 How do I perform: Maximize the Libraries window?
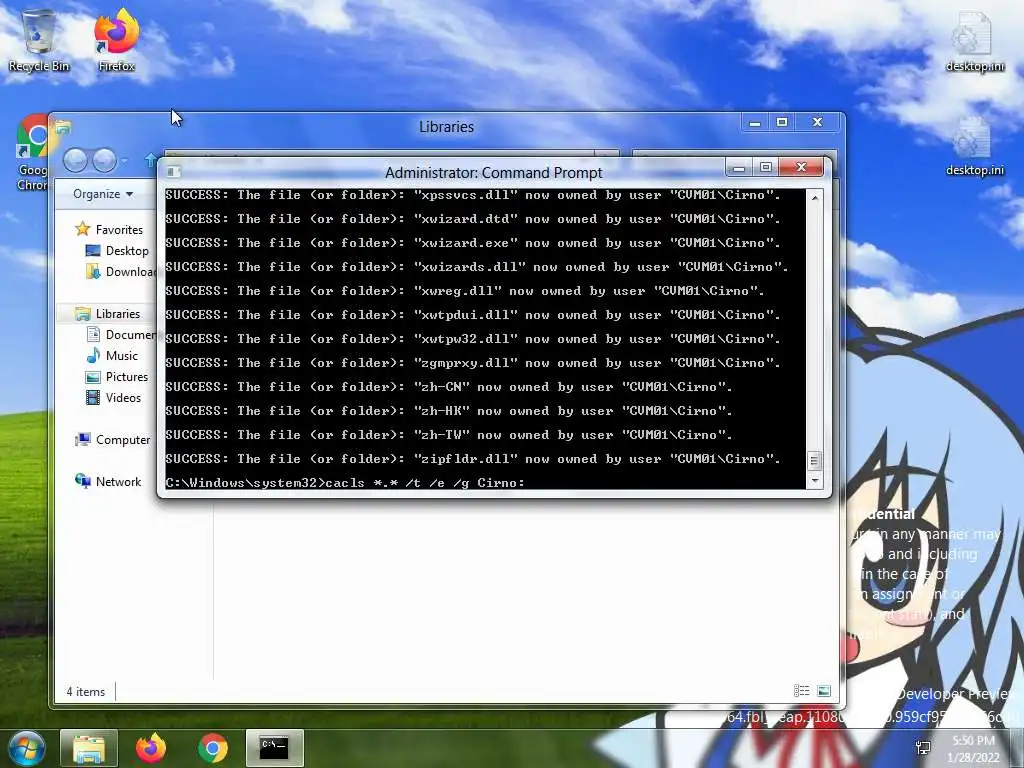point(782,122)
